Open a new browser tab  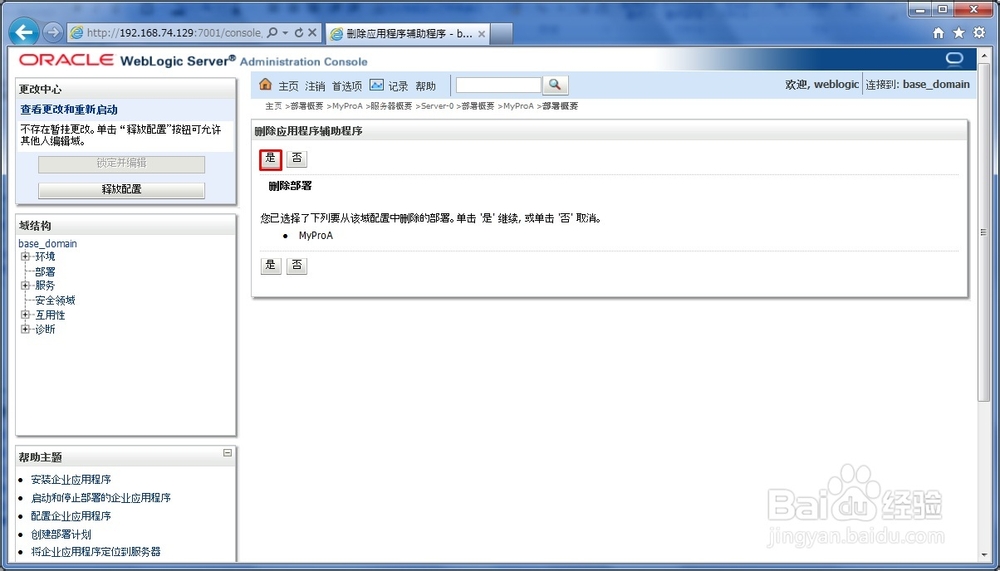(502, 34)
